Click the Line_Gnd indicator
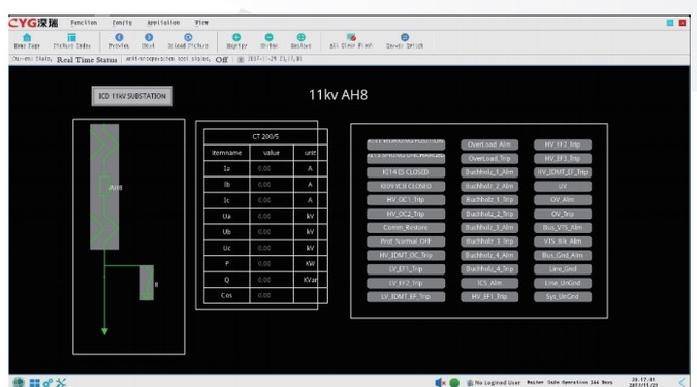This screenshot has height=387, width=697. (x=563, y=269)
